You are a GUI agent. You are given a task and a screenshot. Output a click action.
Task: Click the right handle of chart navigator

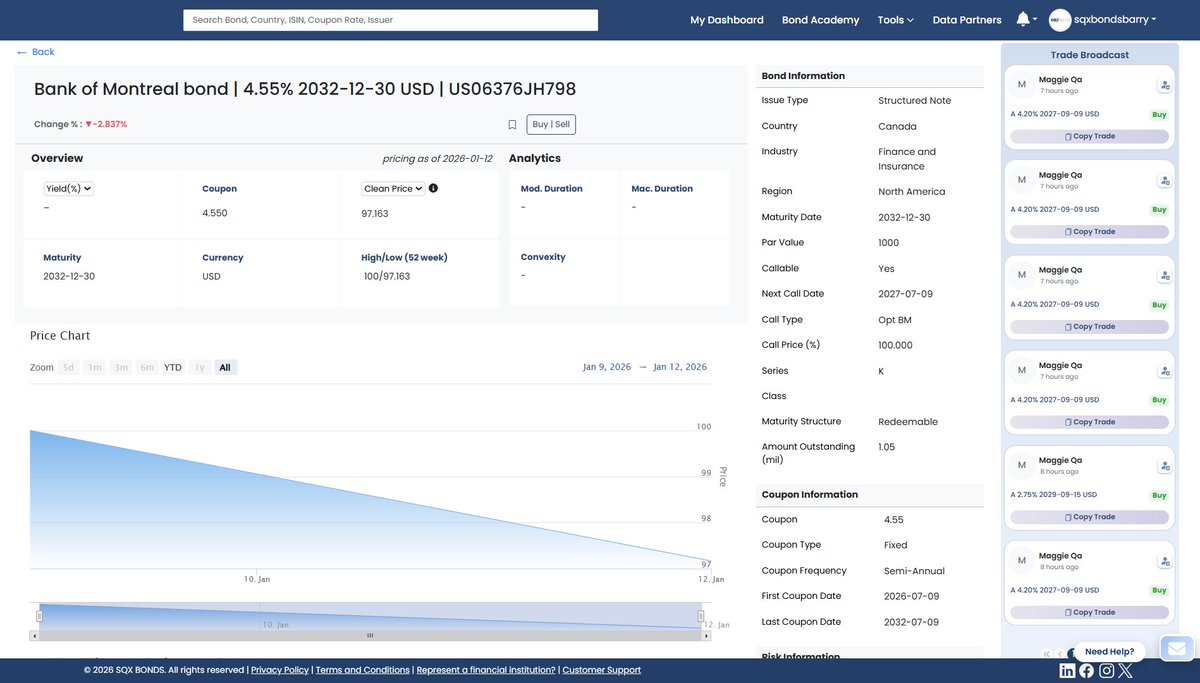(701, 617)
